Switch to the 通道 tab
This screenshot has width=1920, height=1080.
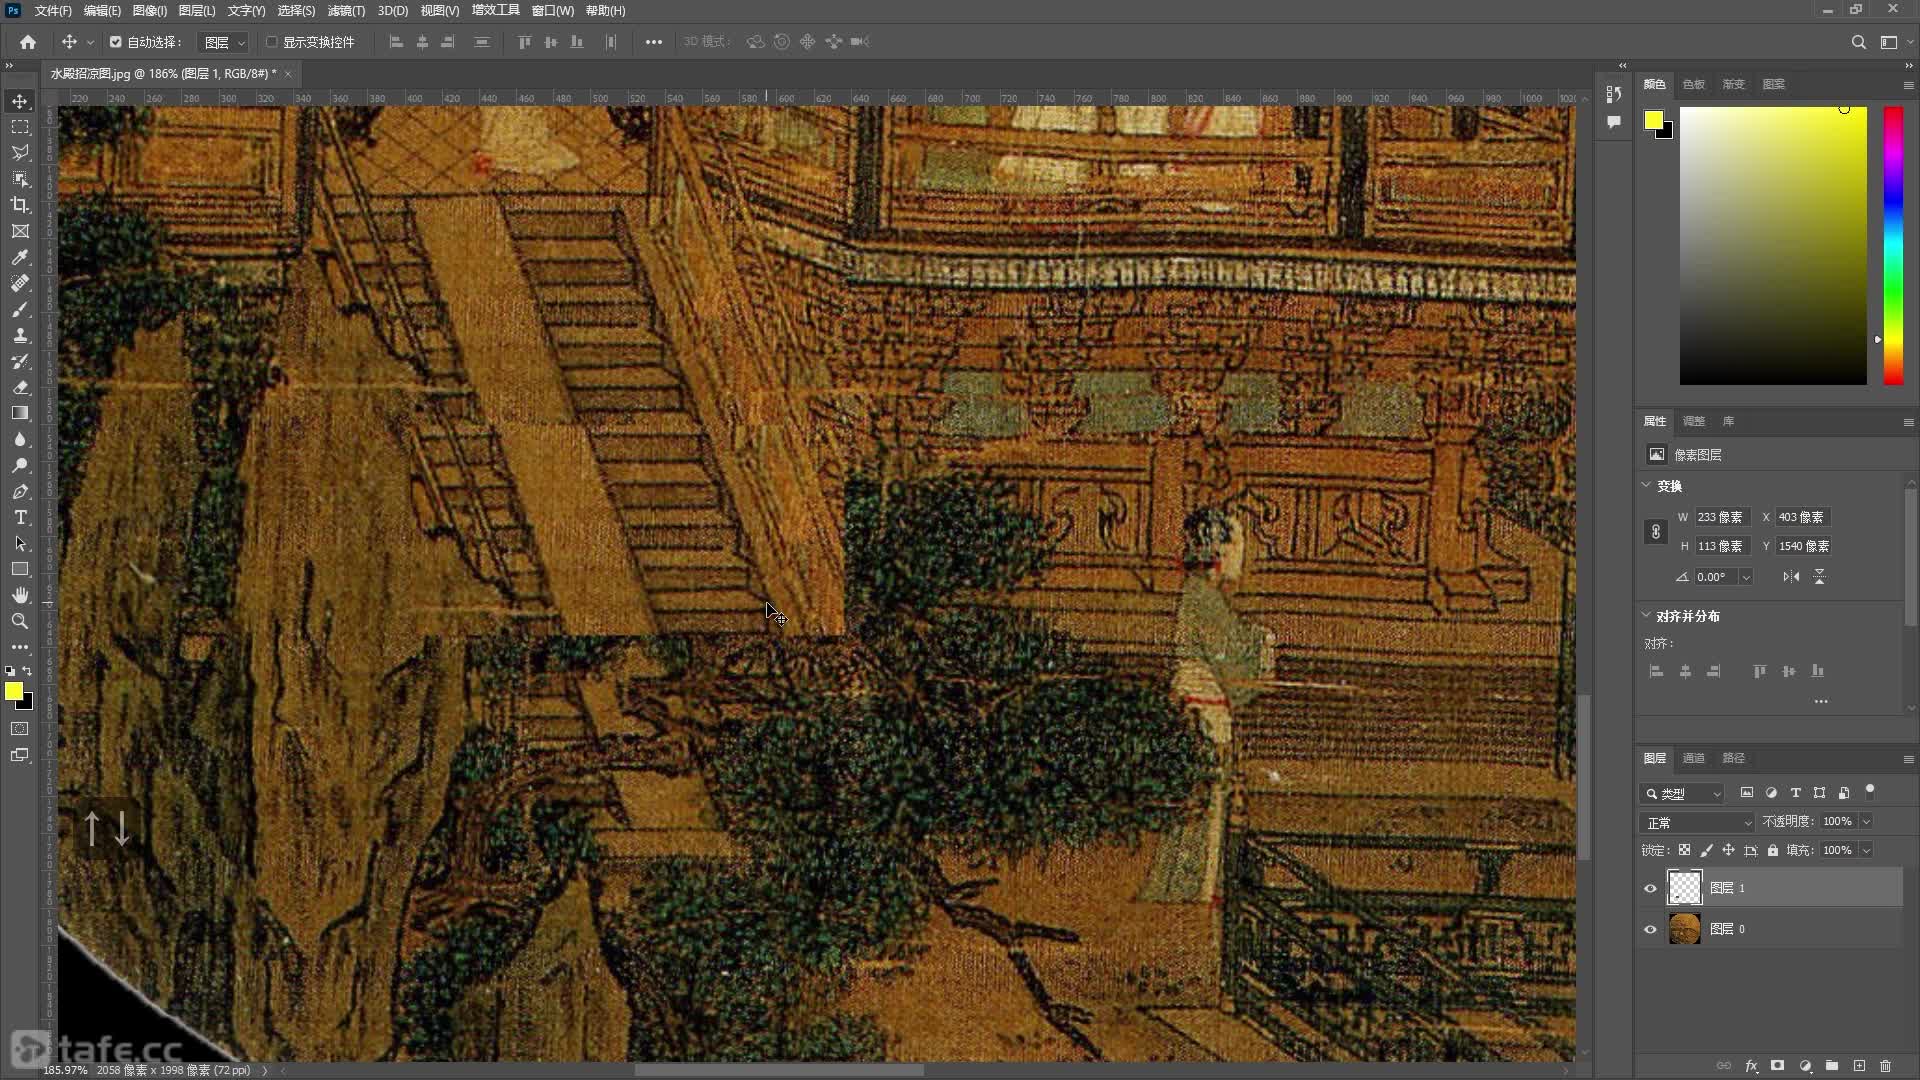[x=1693, y=758]
